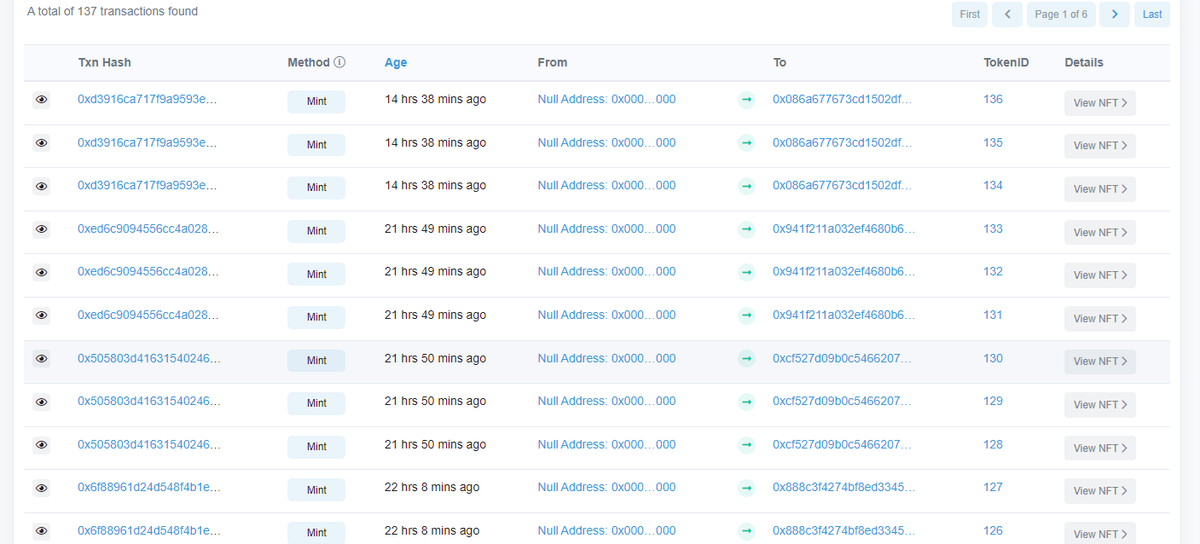The width and height of the screenshot is (1200, 544).
Task: Open View NFT for TokenID 135
Action: tap(1100, 146)
